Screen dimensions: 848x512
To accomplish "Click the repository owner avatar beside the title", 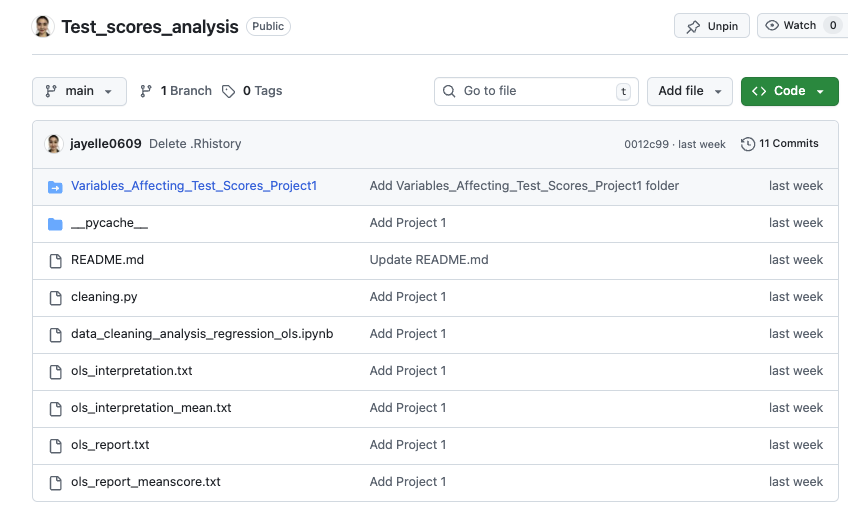I will (x=43, y=27).
